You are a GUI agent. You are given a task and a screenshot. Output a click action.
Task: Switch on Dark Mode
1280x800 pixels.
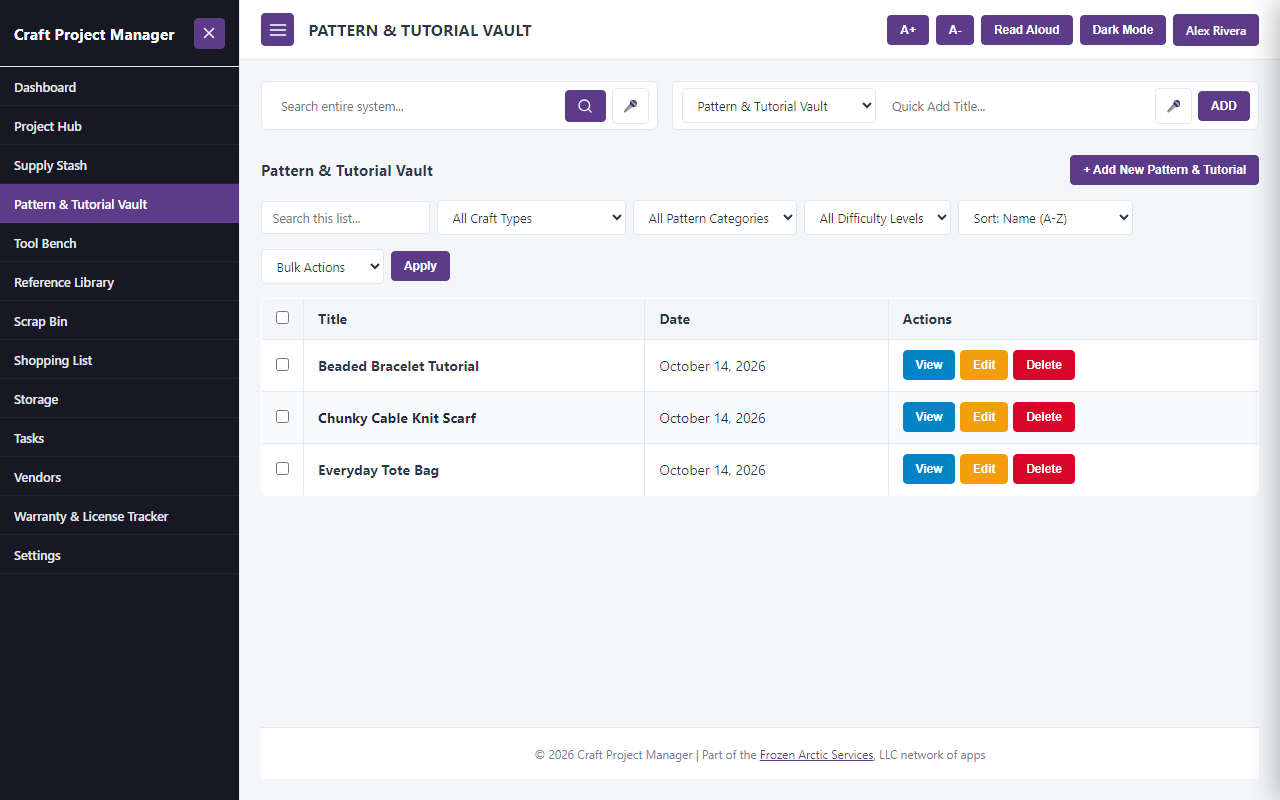(x=1123, y=30)
